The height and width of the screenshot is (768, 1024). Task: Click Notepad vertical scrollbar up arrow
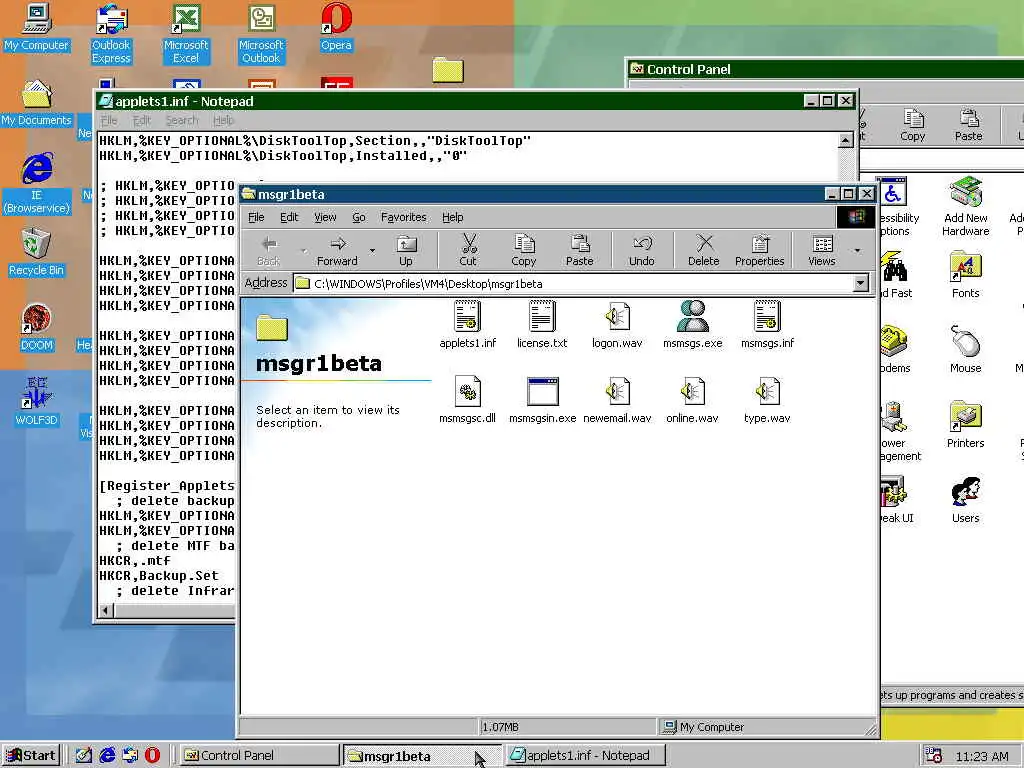point(845,140)
